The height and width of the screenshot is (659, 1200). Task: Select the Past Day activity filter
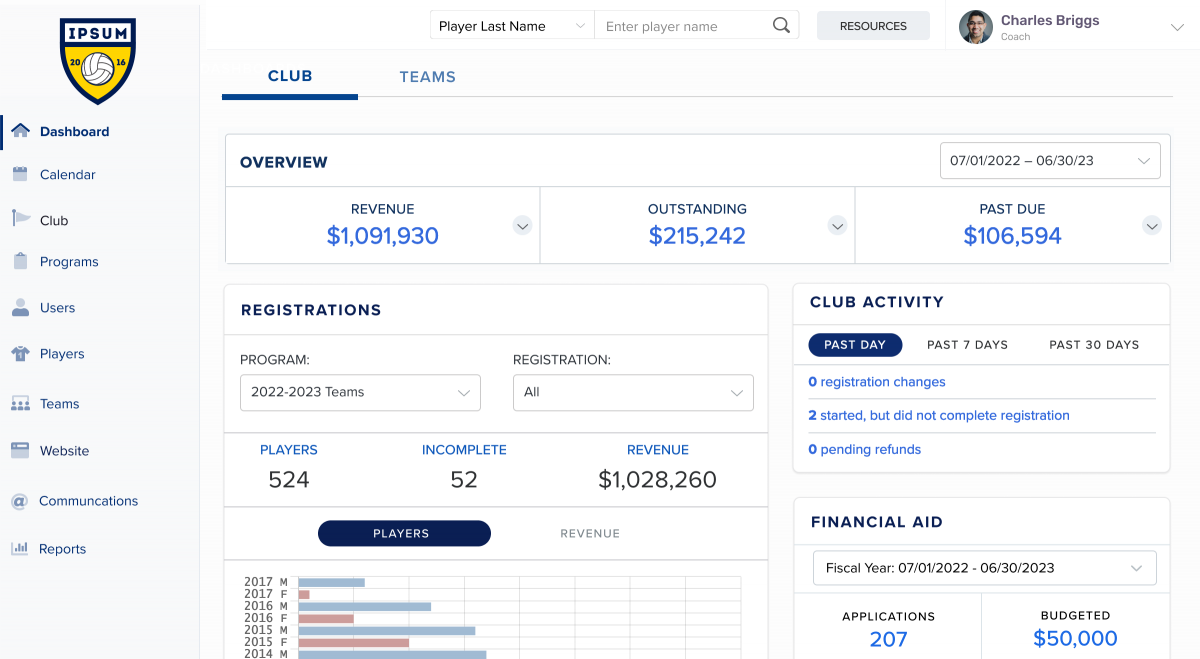(x=855, y=344)
